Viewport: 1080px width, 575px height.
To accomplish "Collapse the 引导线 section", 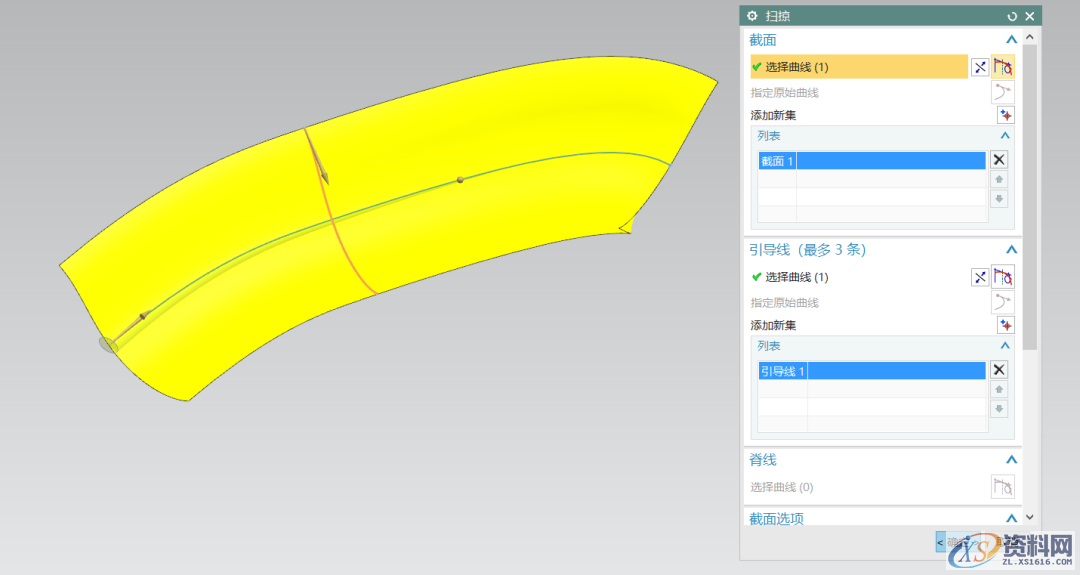I will (x=1011, y=250).
